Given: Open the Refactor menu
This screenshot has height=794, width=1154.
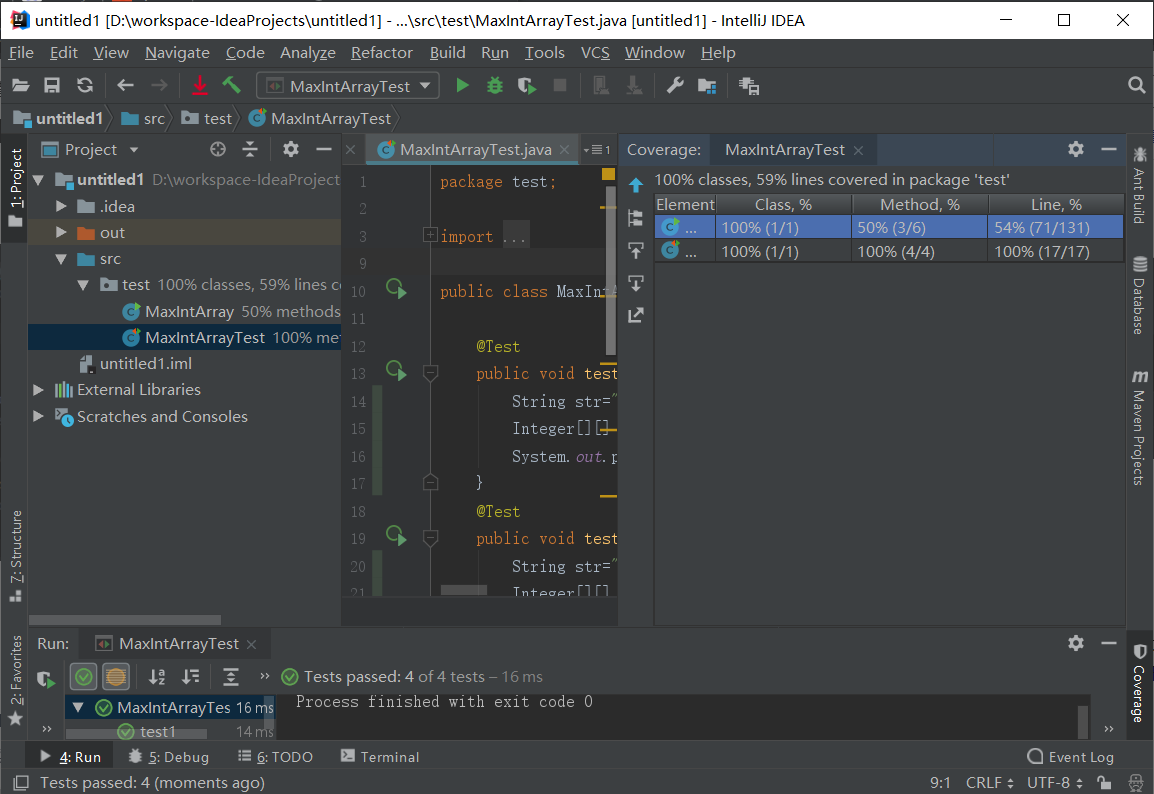Looking at the screenshot, I should (381, 53).
